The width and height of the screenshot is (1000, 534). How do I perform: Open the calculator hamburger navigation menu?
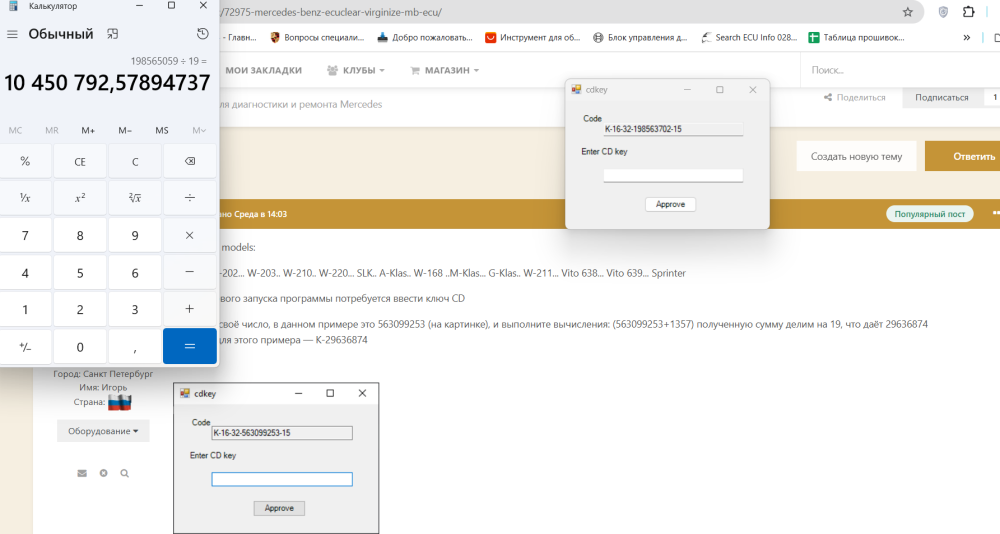coord(12,34)
